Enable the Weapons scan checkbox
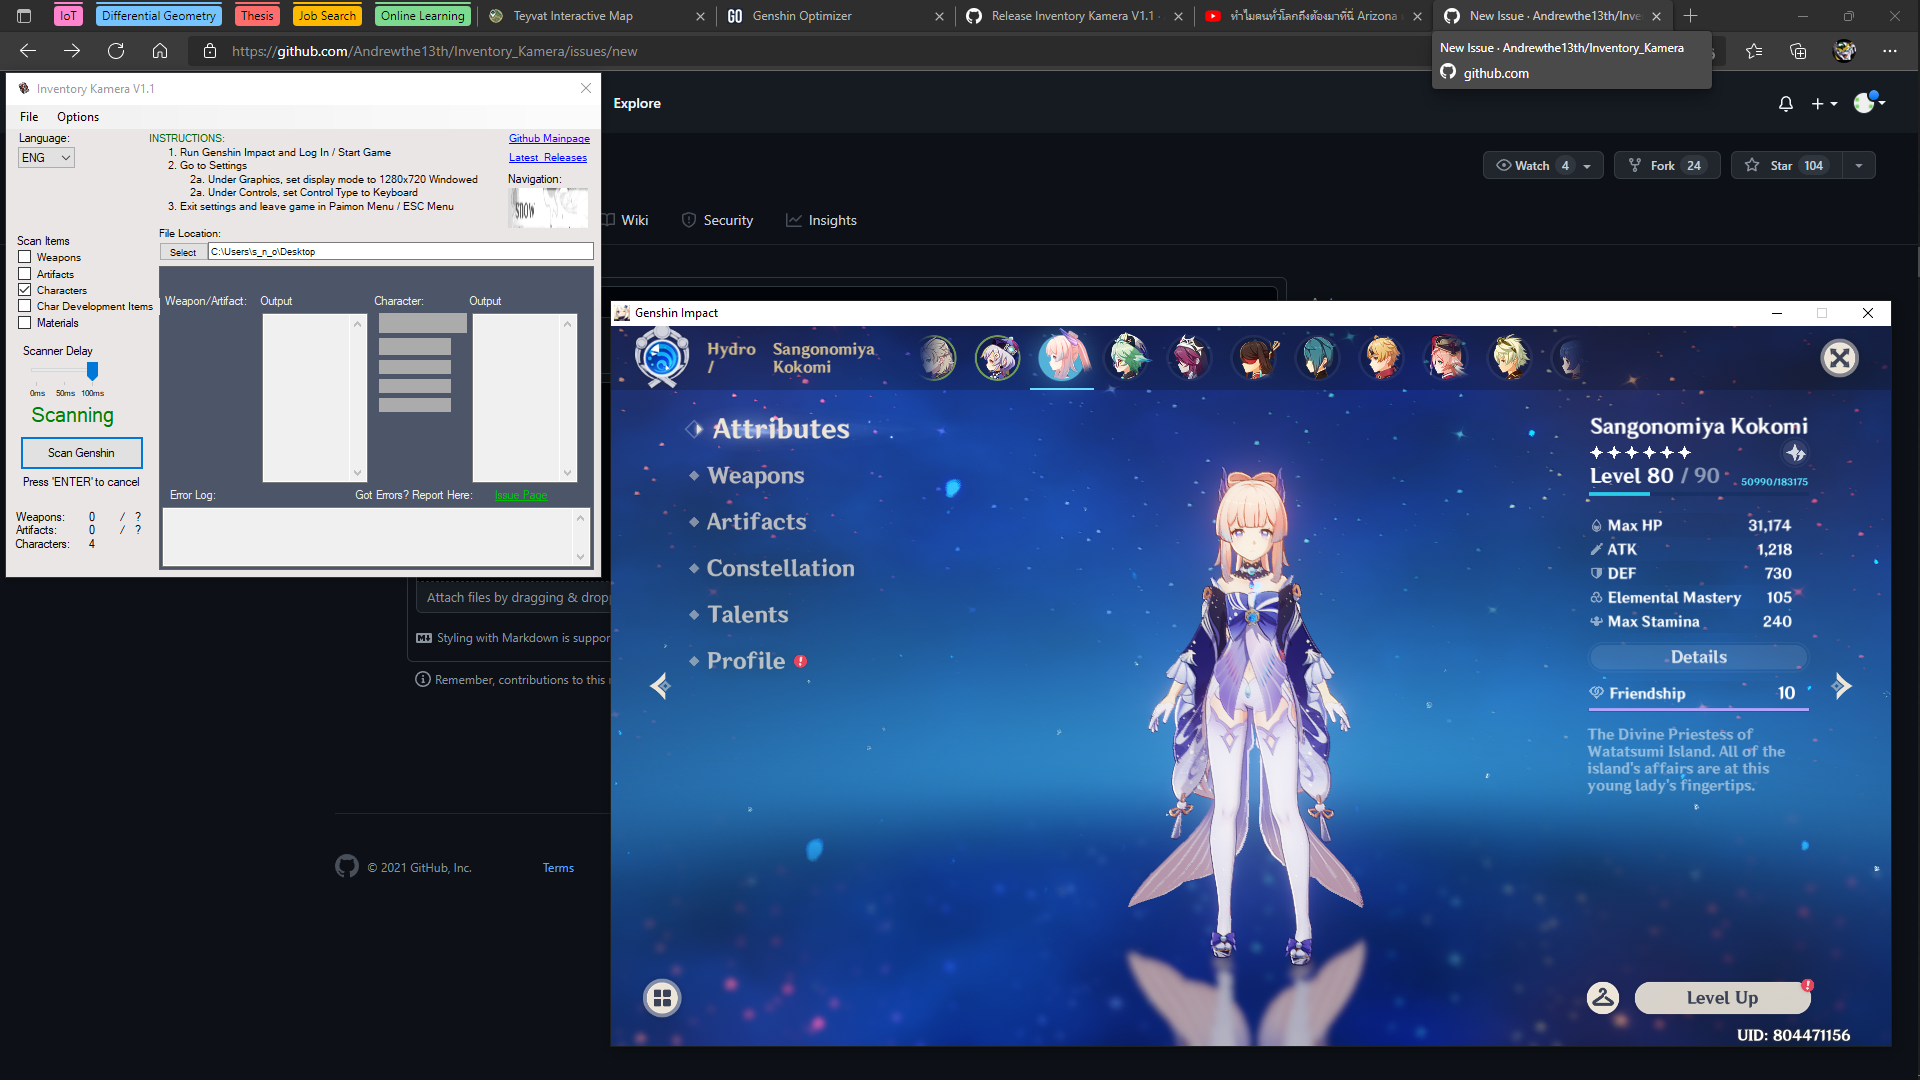This screenshot has width=1920, height=1080. click(25, 257)
